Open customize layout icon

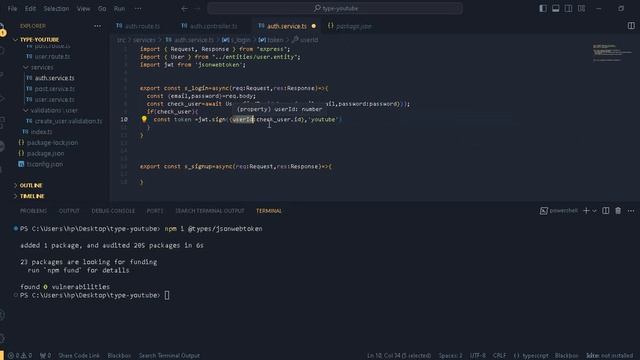tap(581, 8)
